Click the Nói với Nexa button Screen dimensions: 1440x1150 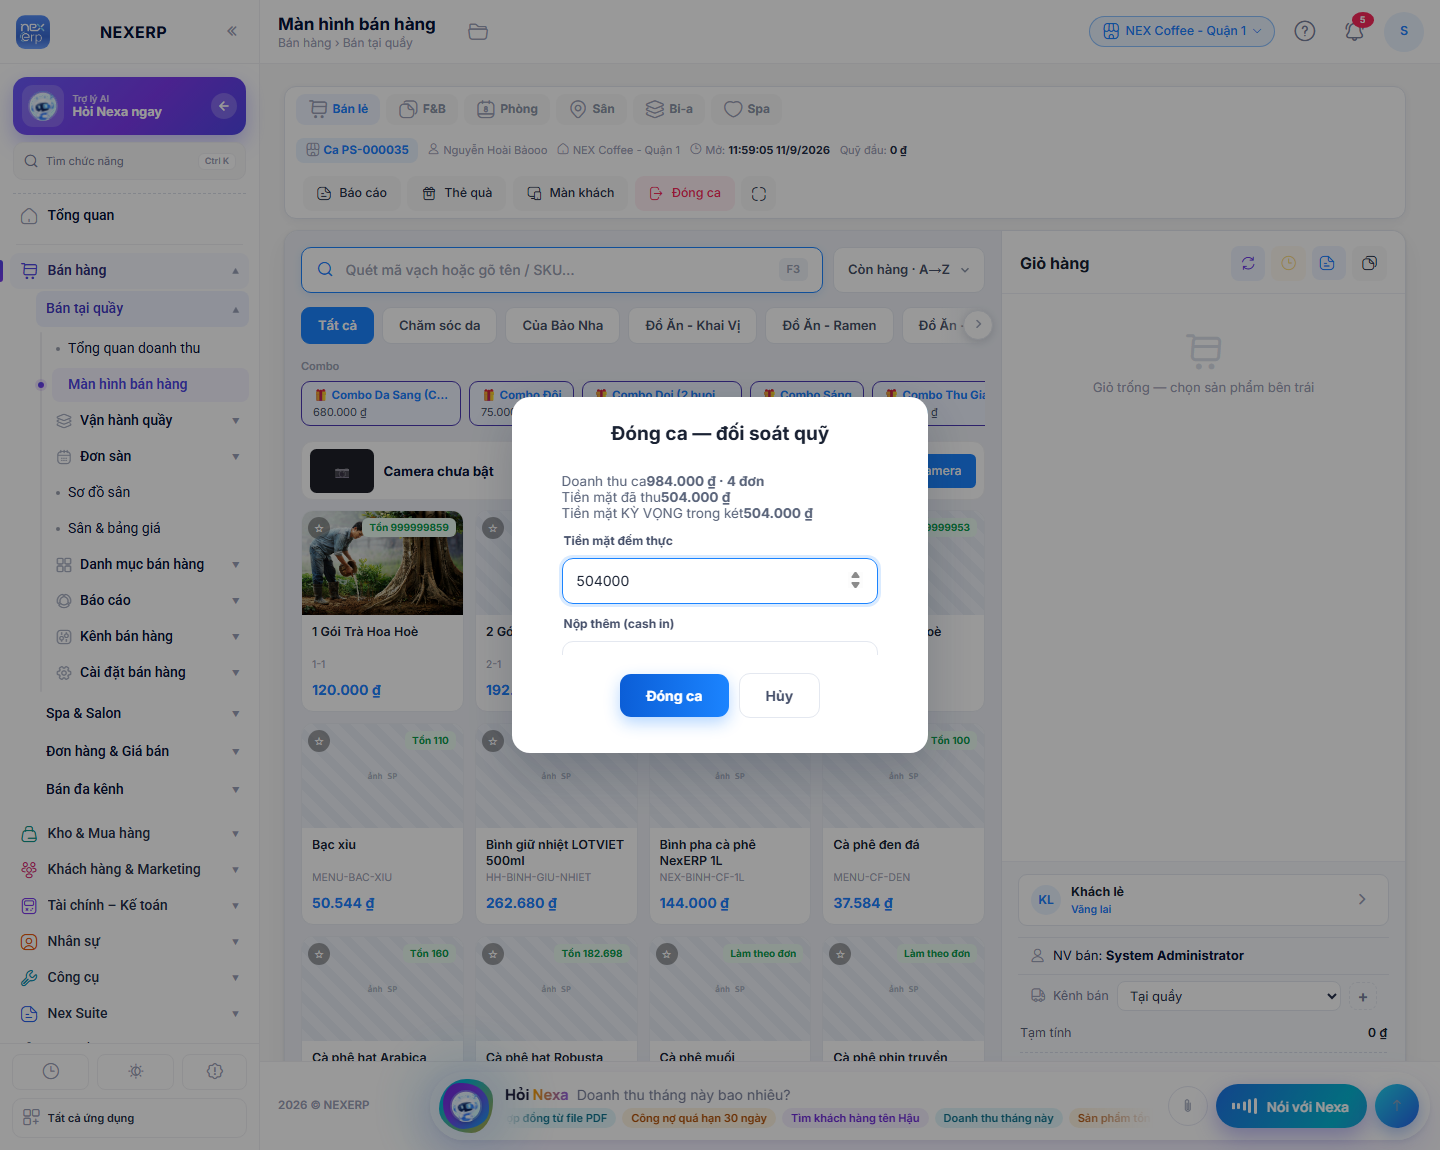[x=1291, y=1106]
